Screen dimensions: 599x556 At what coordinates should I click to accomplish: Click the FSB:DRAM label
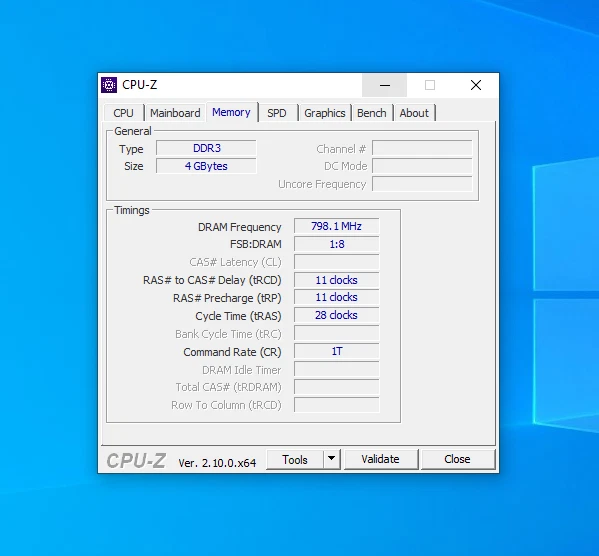tap(256, 244)
